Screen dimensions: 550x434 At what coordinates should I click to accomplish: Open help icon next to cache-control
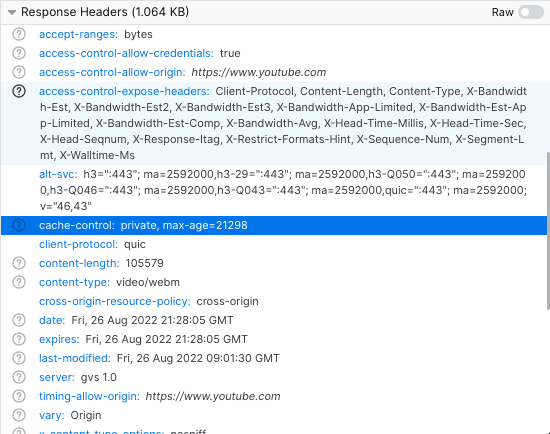19,225
